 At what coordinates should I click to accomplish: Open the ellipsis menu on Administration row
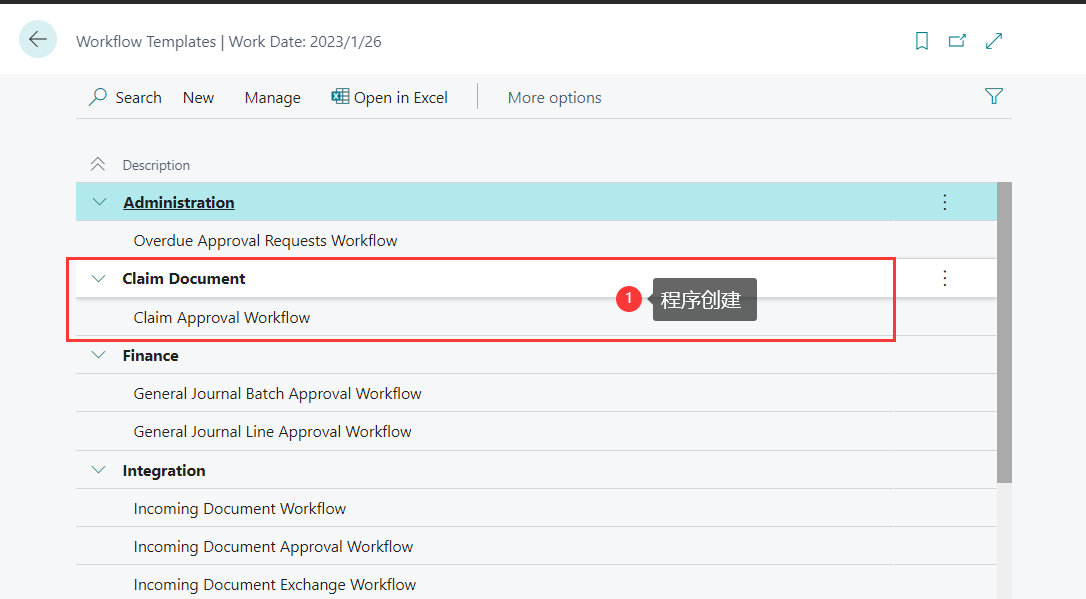[x=944, y=202]
